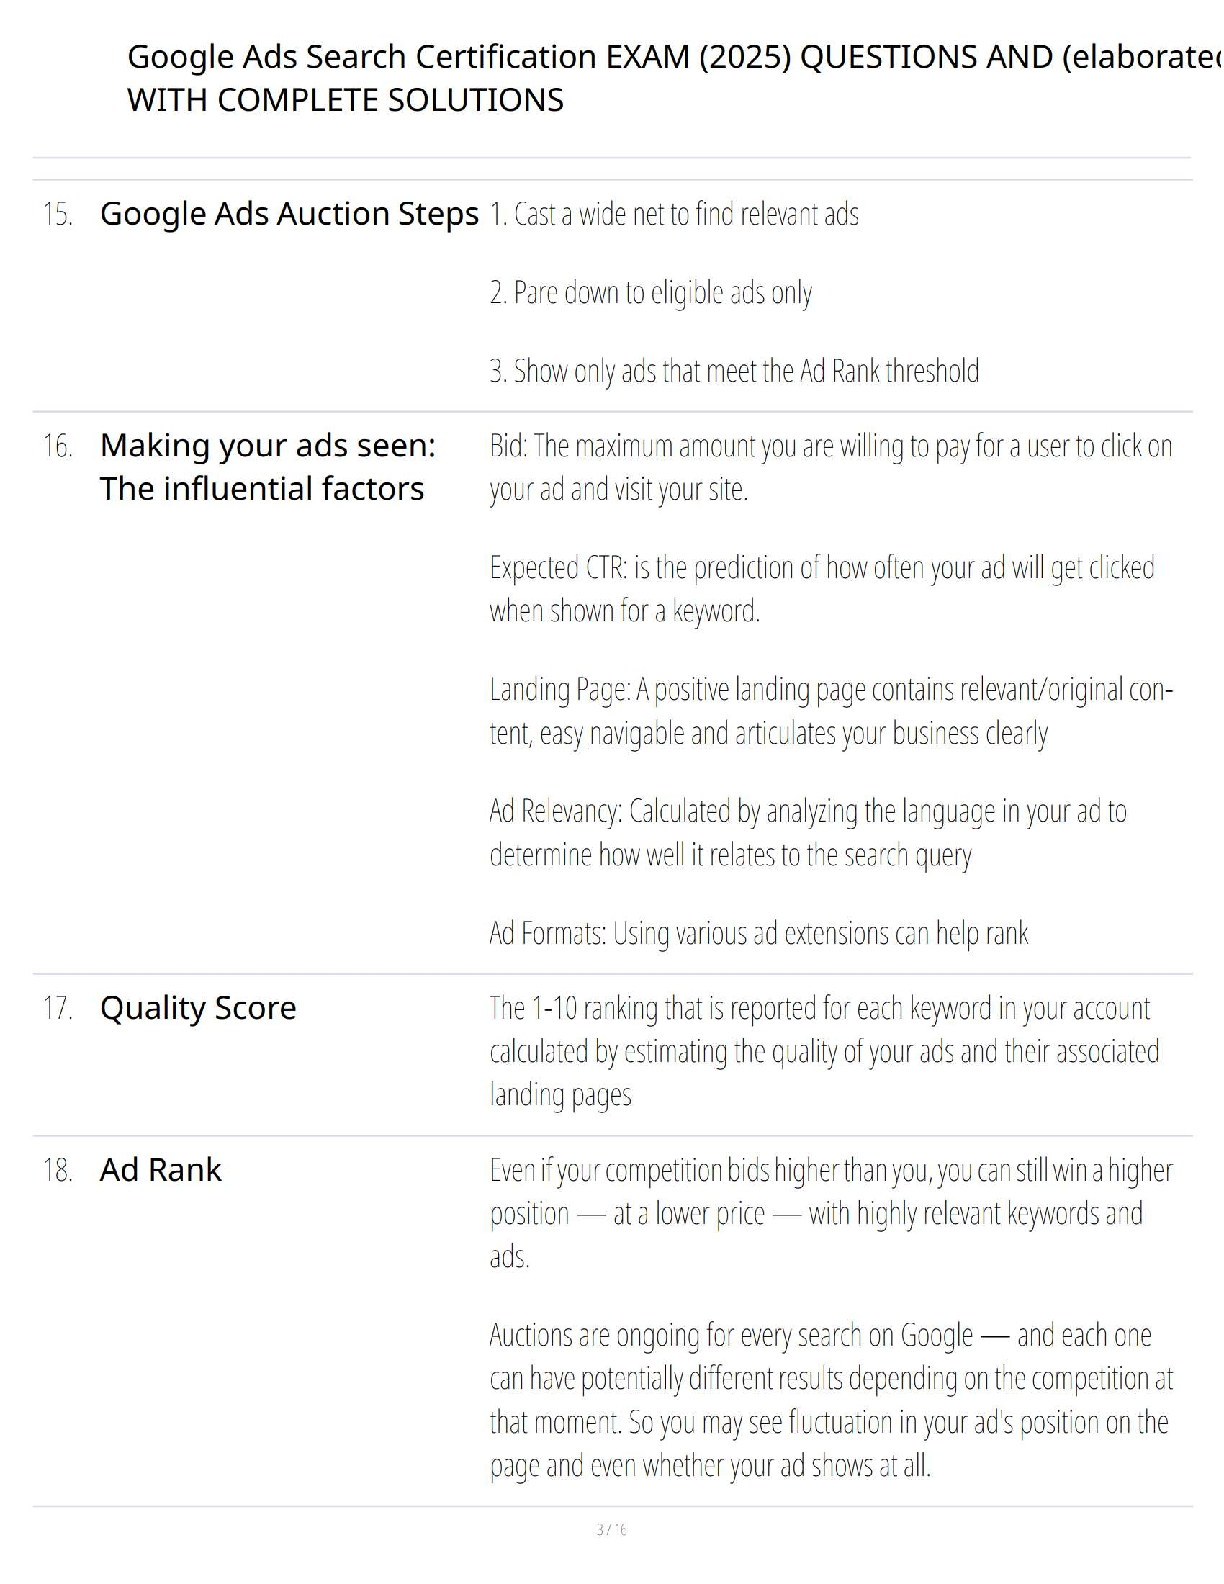Select the 'Quality Score' term heading
The width and height of the screenshot is (1224, 1584).
coord(198,1008)
